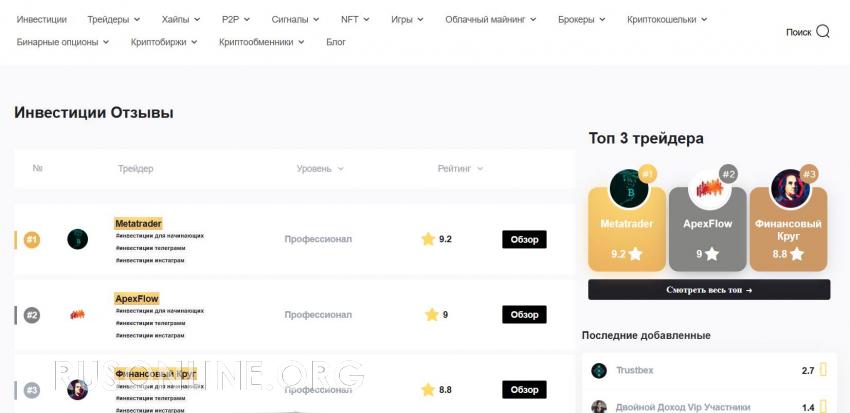The height and width of the screenshot is (413, 850).
Task: Click the Обзор button for Финансовый Круг
Action: [x=524, y=390]
